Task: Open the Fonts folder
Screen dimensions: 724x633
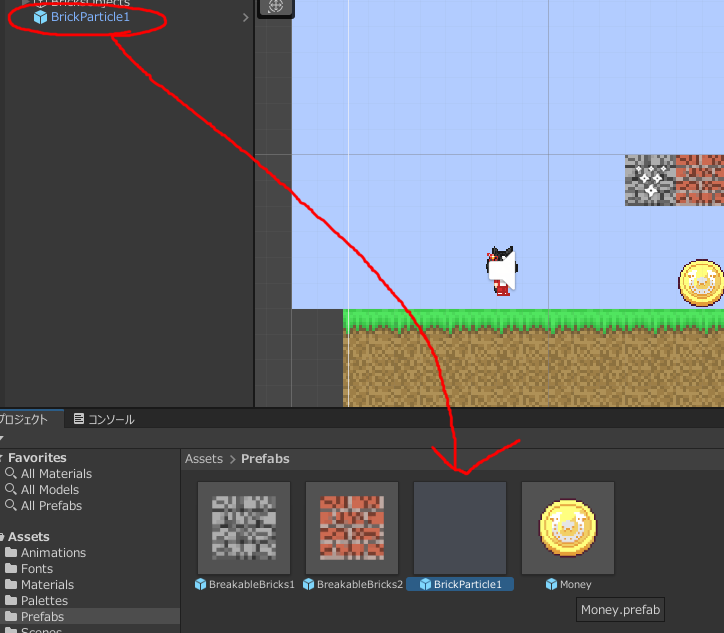Action: 36,568
